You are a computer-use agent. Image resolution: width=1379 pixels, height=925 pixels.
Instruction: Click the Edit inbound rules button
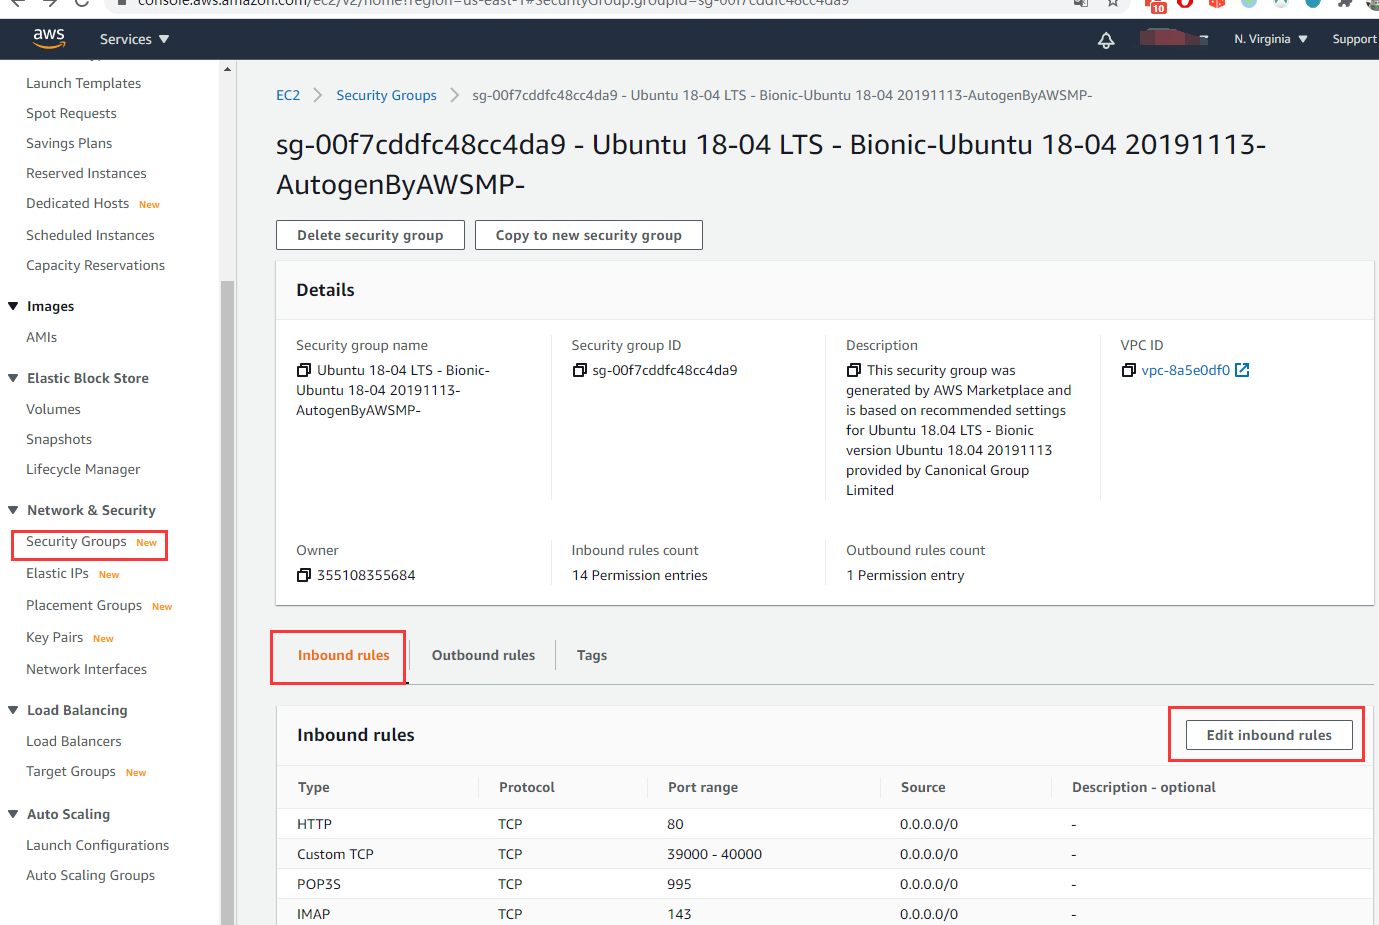point(1268,735)
